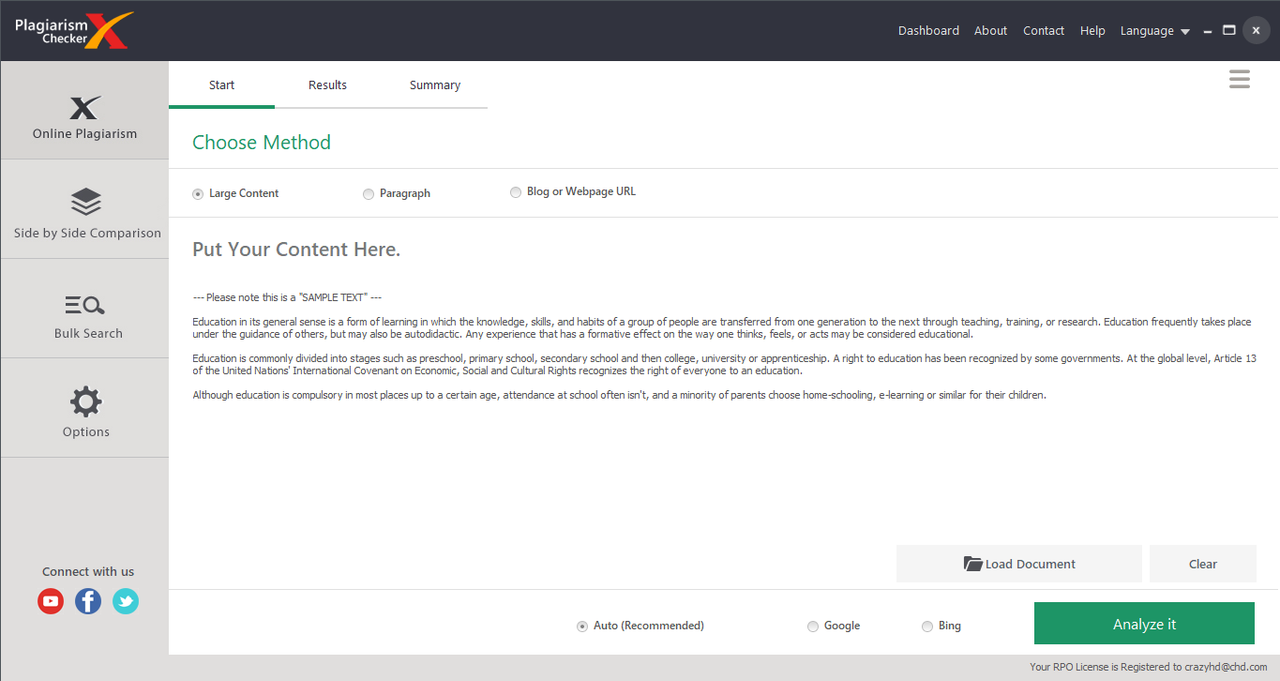Switch to the Start tab
This screenshot has height=681, width=1280.
click(222, 85)
